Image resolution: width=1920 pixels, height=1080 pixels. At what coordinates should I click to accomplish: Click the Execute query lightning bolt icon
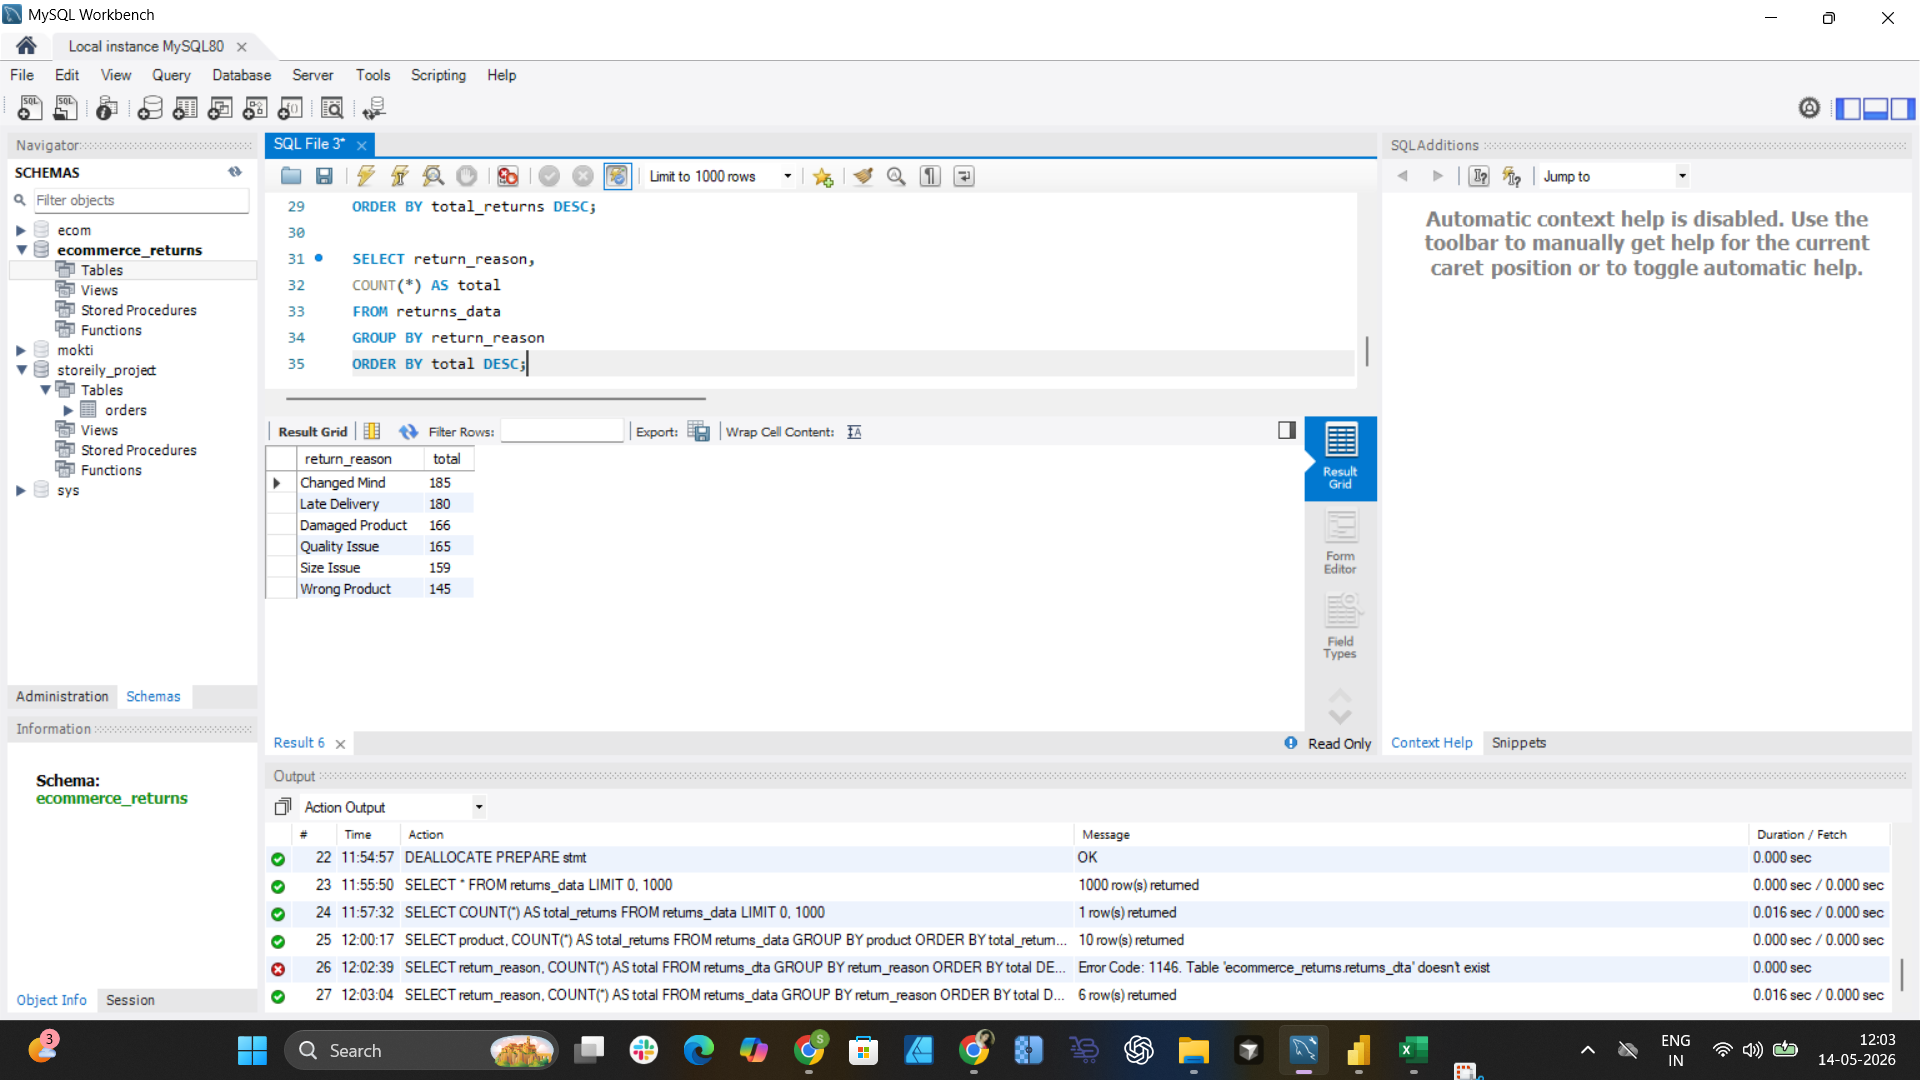(366, 176)
